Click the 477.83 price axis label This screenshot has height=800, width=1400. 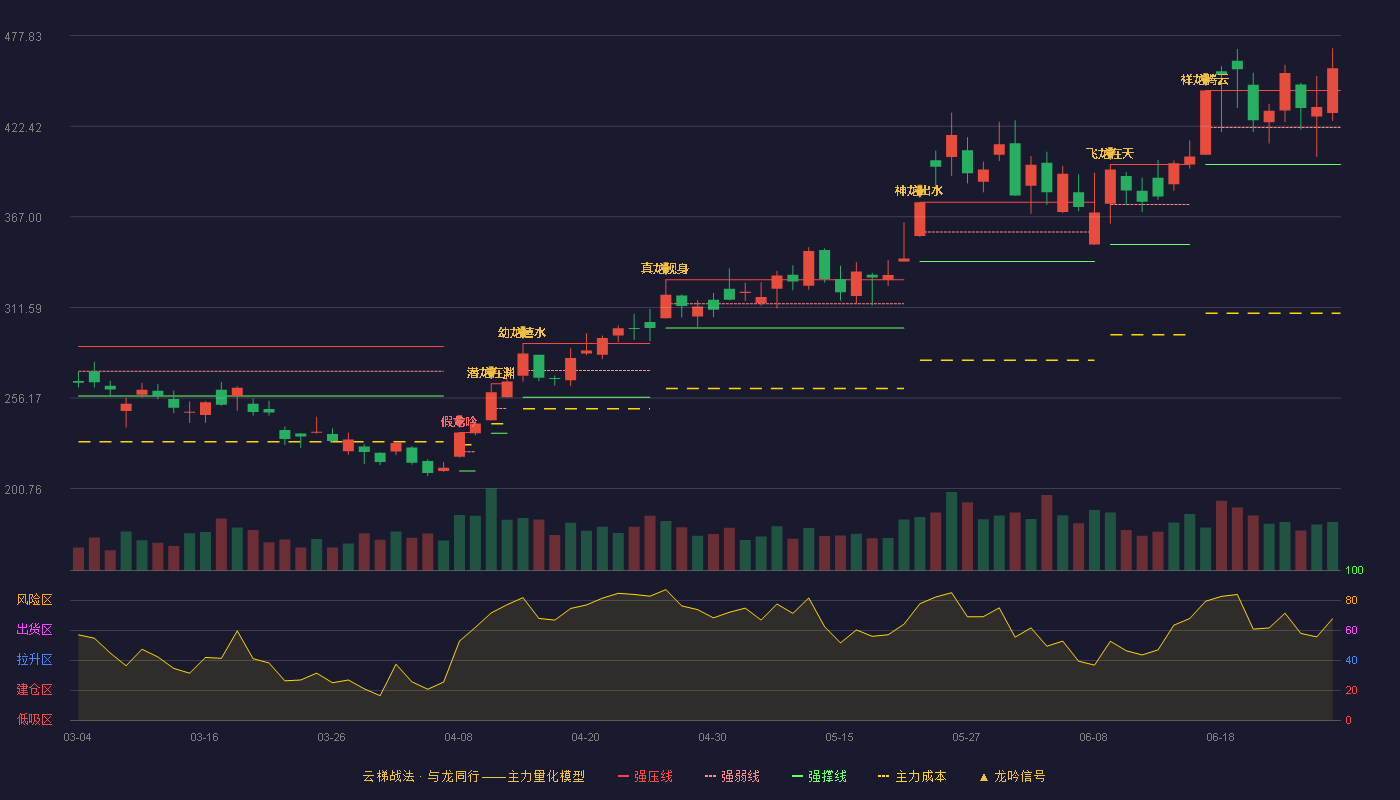click(23, 37)
